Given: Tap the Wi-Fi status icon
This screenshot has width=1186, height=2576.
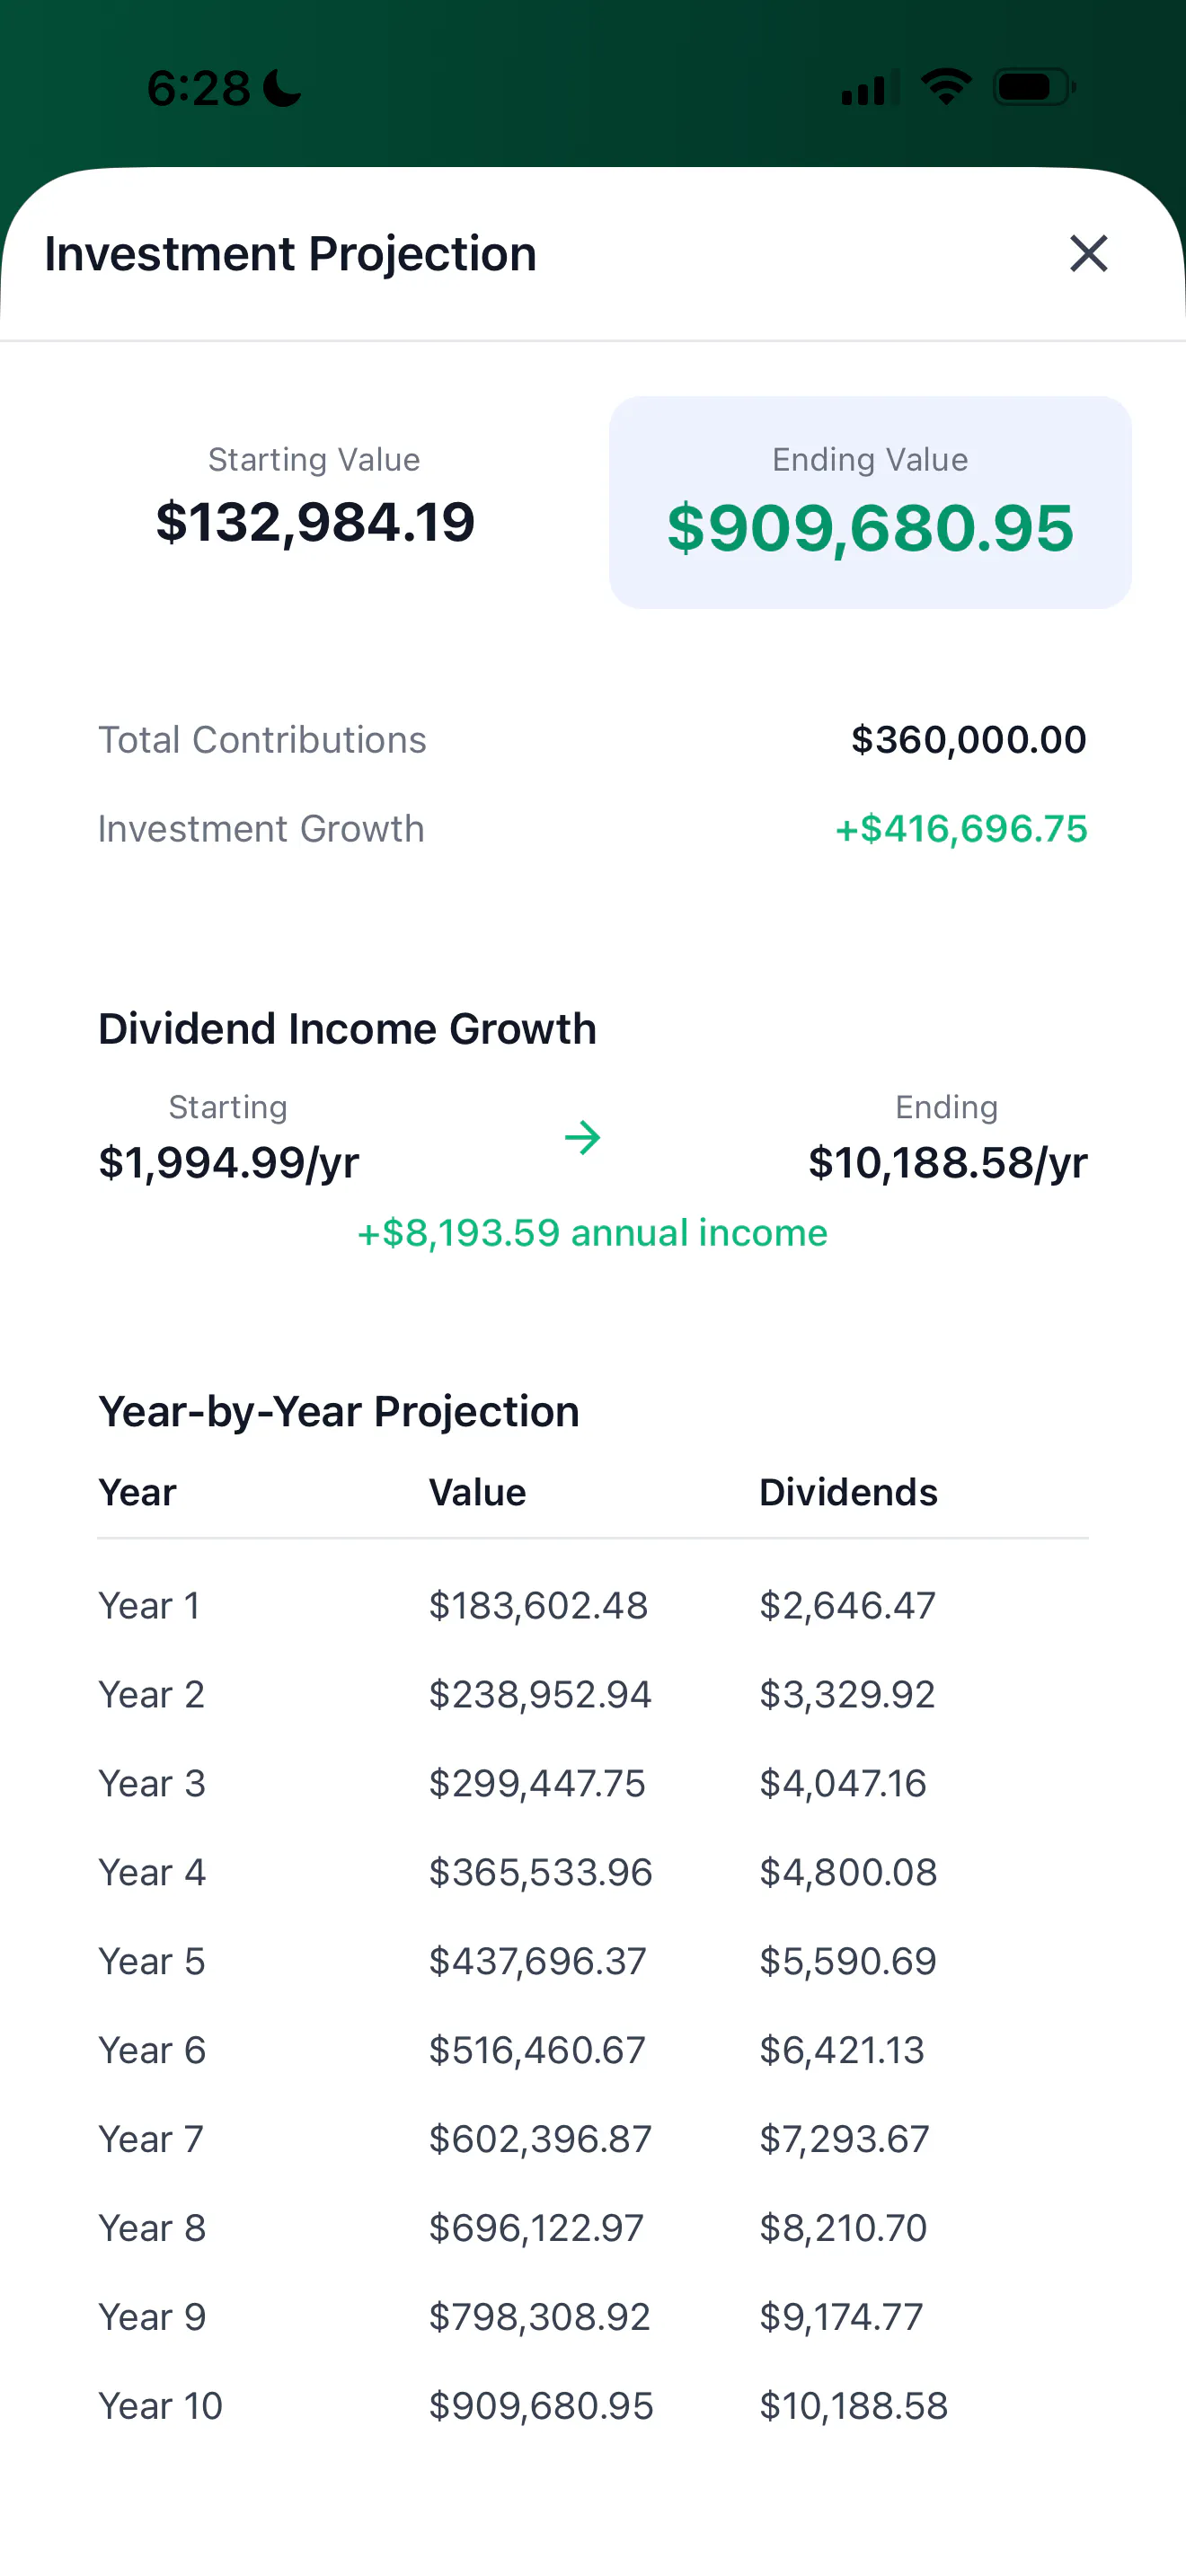Looking at the screenshot, I should 946,87.
